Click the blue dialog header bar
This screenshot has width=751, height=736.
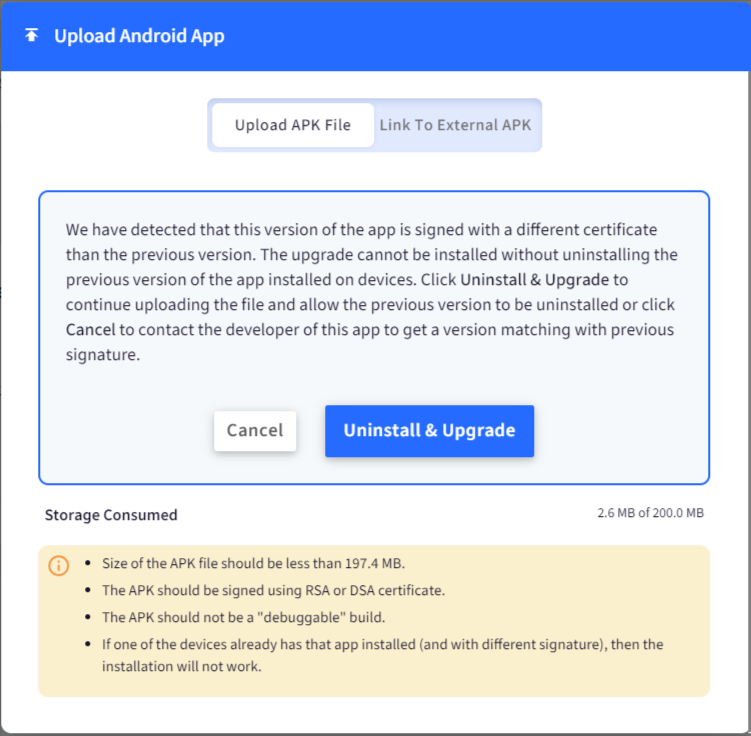(376, 36)
